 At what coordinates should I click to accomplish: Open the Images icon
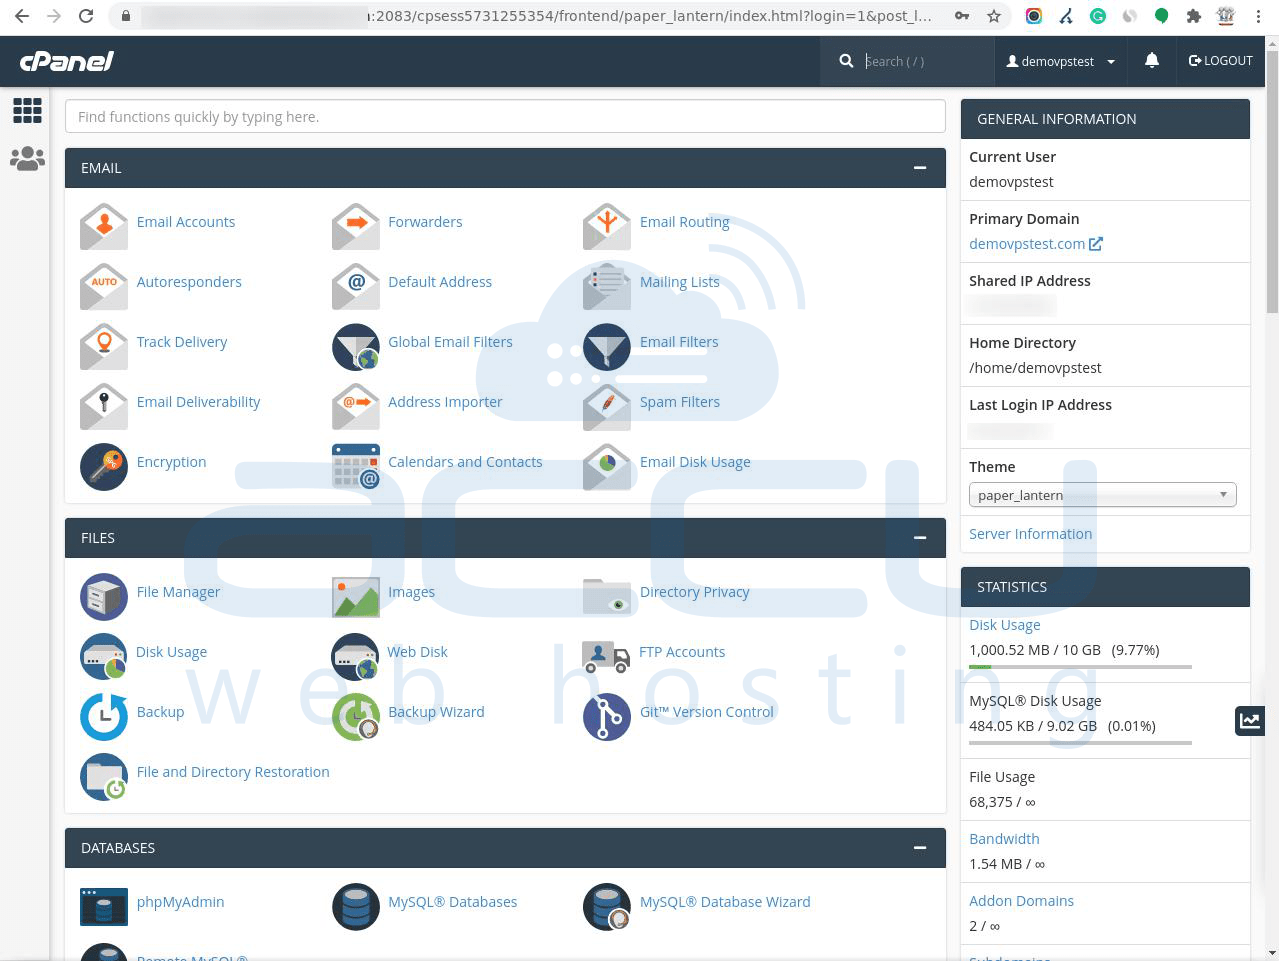[x=356, y=597]
